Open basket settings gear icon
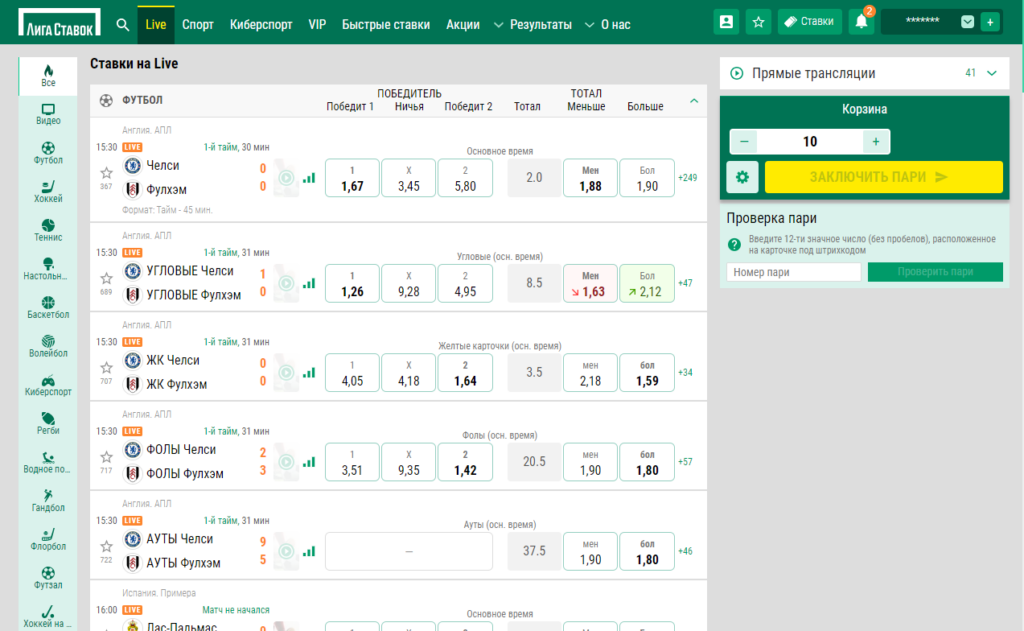This screenshot has height=631, width=1024. point(743,177)
